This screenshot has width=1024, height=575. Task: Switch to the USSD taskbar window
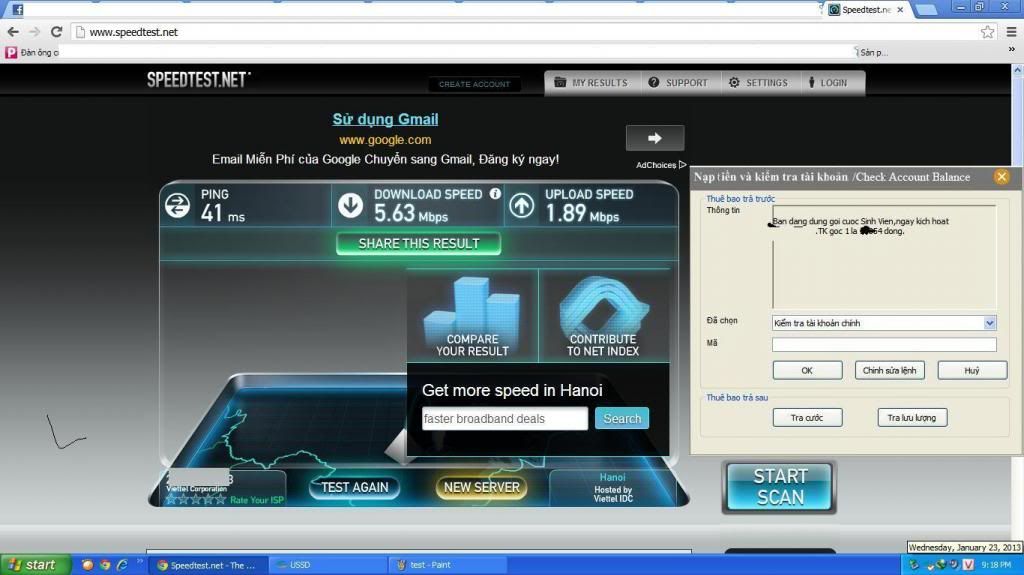[x=328, y=565]
